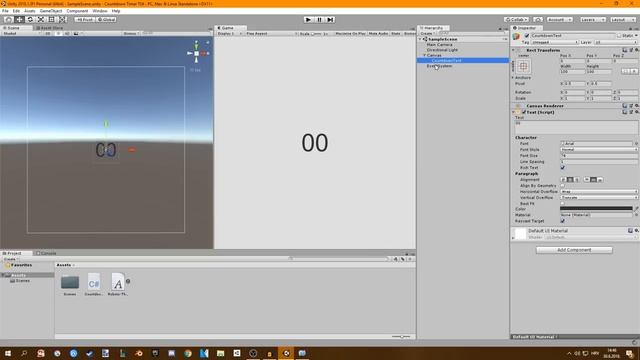Toggle Raycast Target checkbox

(563, 221)
